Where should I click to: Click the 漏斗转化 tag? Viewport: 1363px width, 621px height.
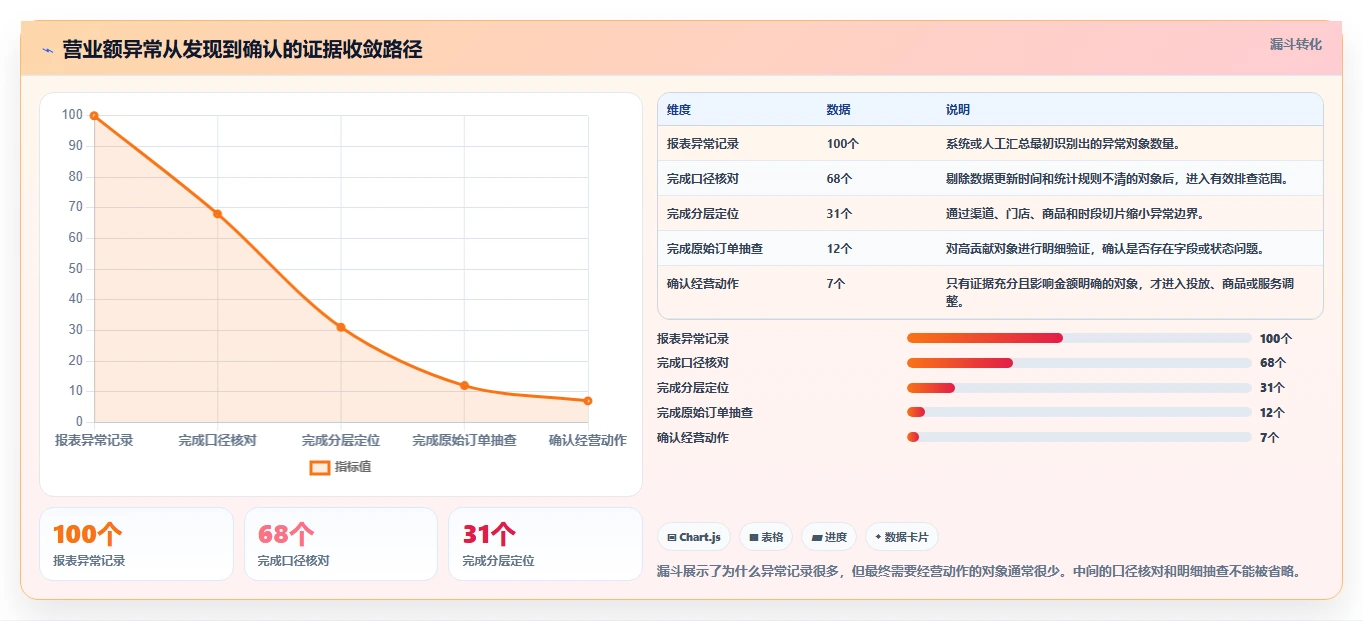(x=1295, y=44)
